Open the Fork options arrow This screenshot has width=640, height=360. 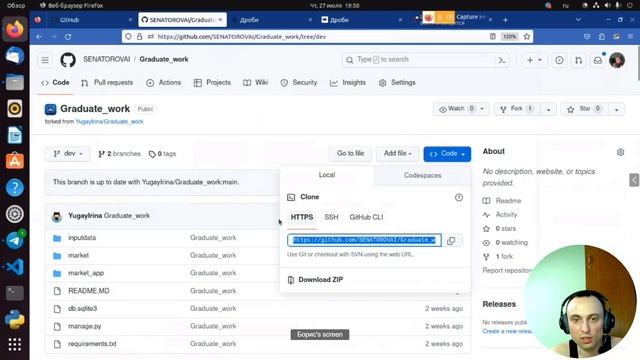click(549, 109)
